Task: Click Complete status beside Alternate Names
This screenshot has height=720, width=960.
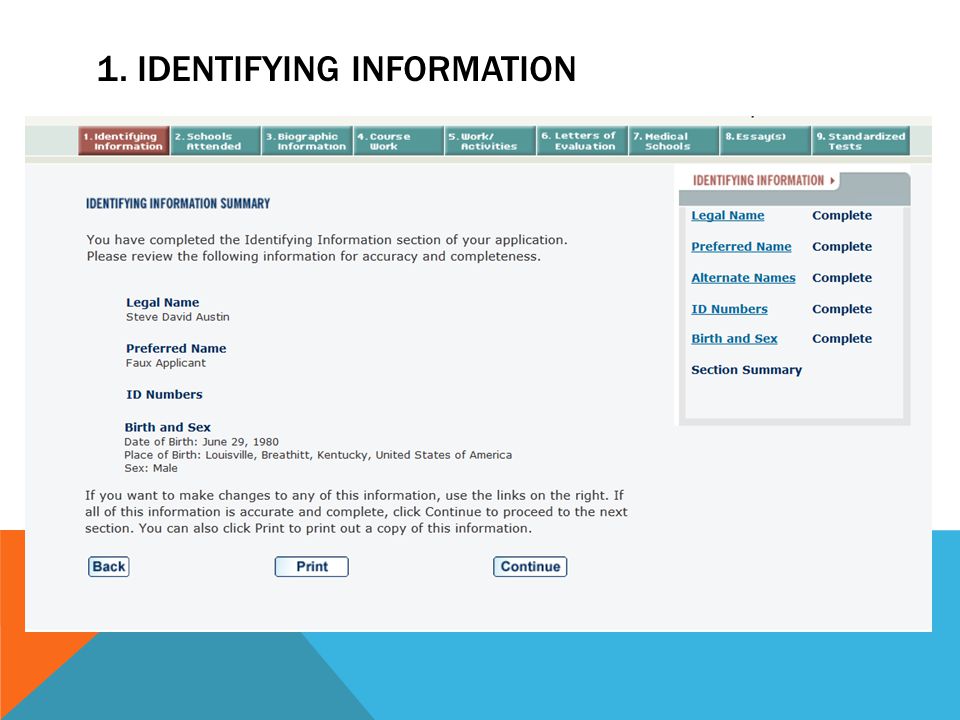Action: point(842,278)
